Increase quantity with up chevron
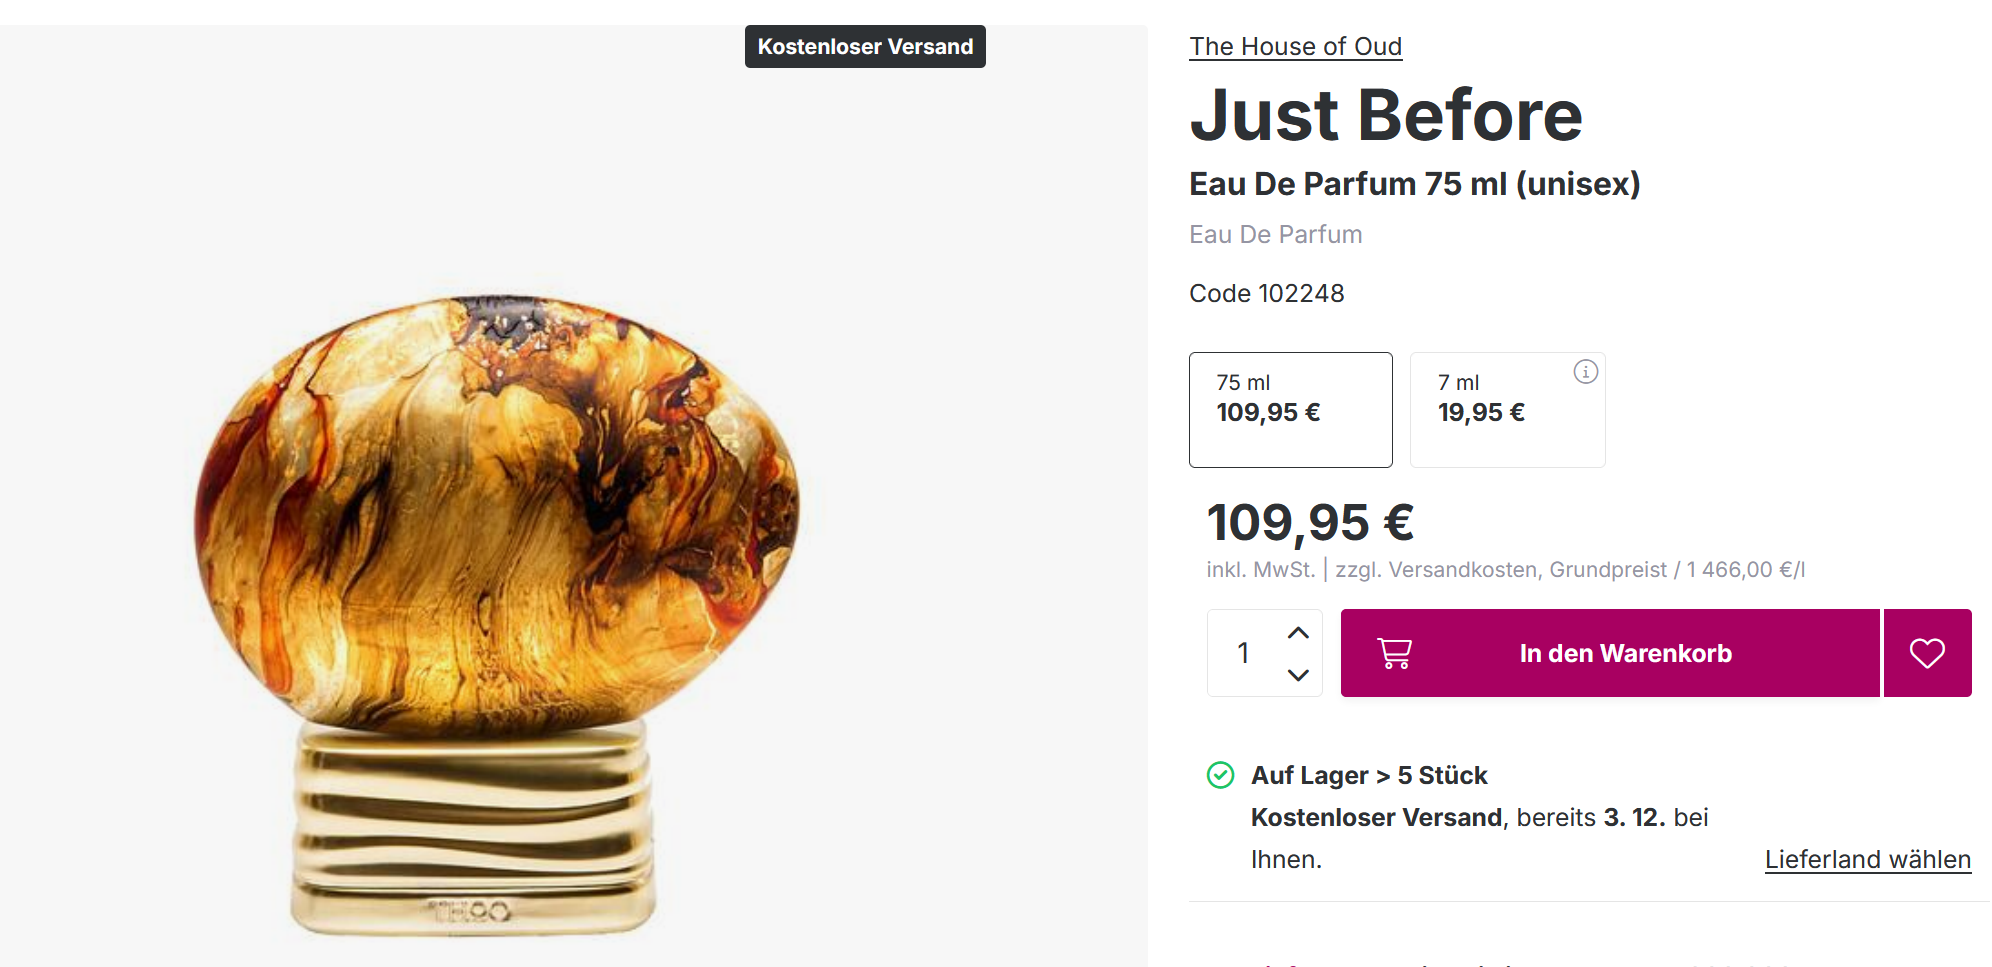The image size is (1992, 967). pos(1298,633)
